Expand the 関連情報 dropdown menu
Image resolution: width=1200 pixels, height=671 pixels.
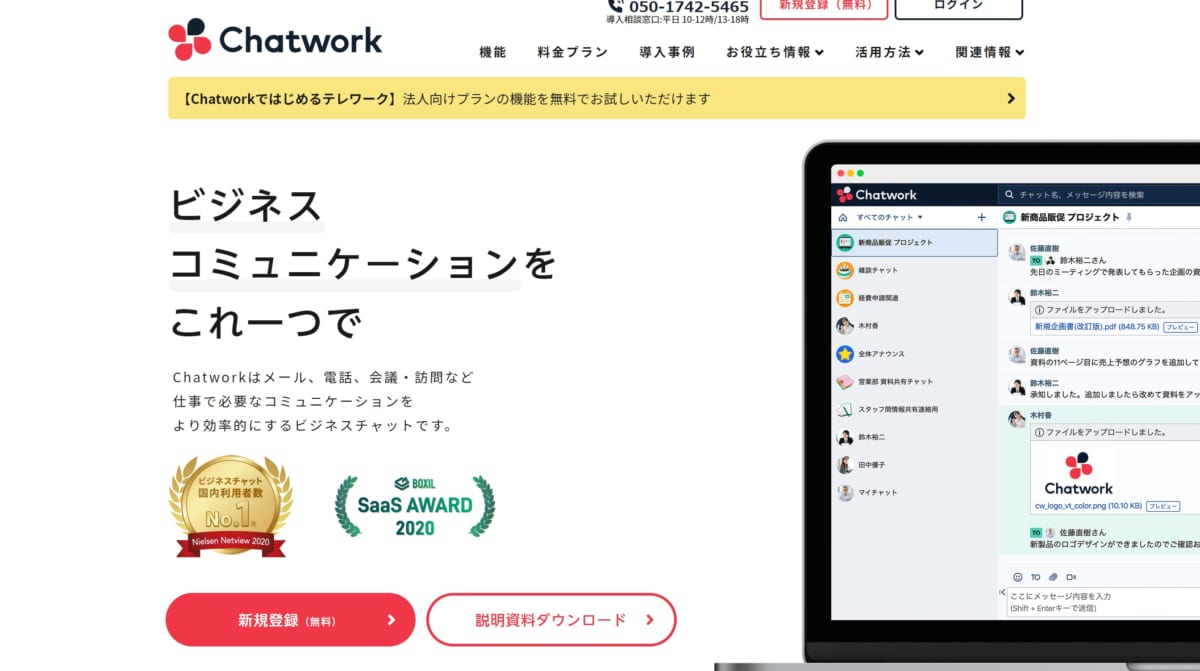[x=990, y=52]
